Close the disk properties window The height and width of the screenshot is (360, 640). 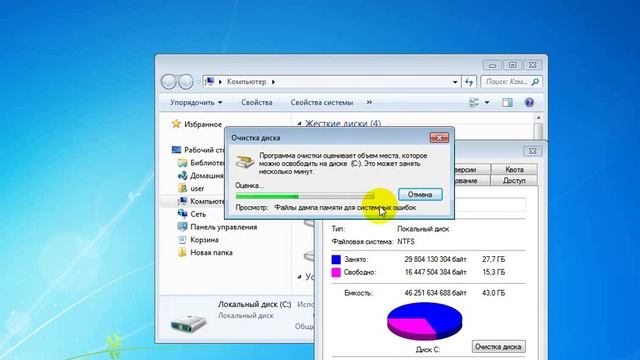532,151
